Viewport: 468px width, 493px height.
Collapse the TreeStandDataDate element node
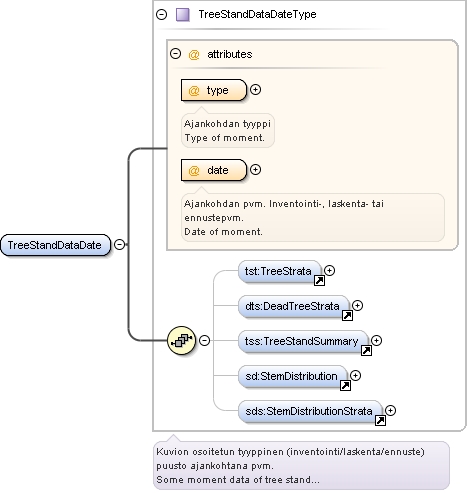[x=119, y=245]
